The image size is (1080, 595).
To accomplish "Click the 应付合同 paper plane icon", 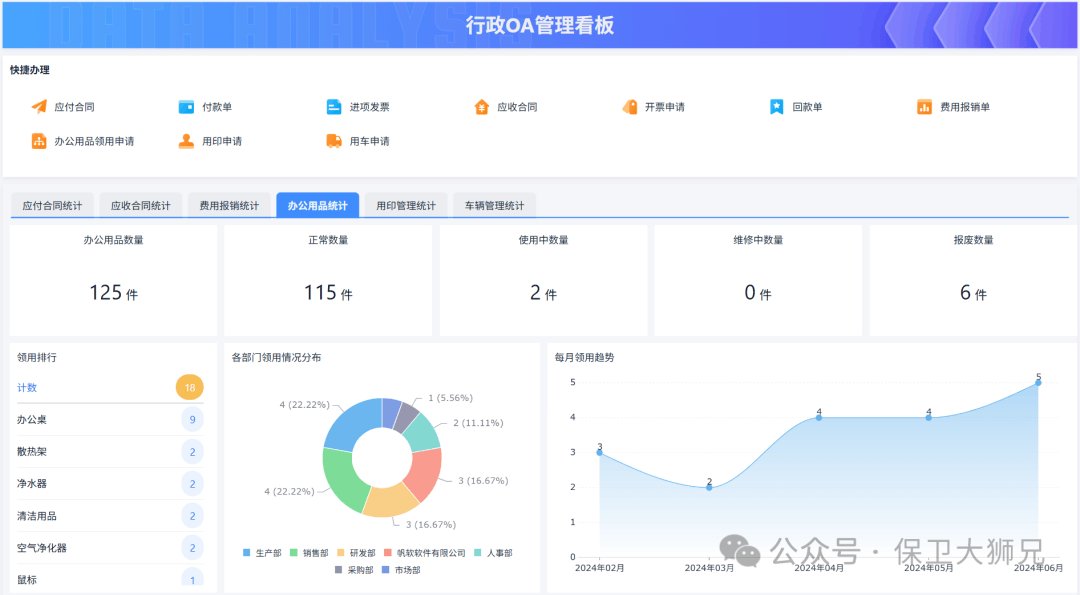I will coord(39,107).
